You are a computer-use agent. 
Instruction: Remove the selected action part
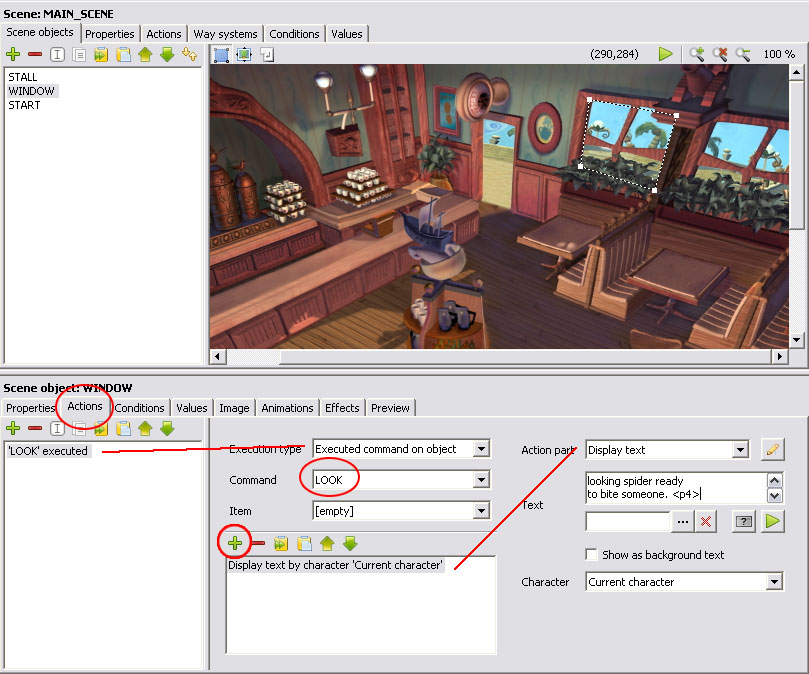click(257, 543)
